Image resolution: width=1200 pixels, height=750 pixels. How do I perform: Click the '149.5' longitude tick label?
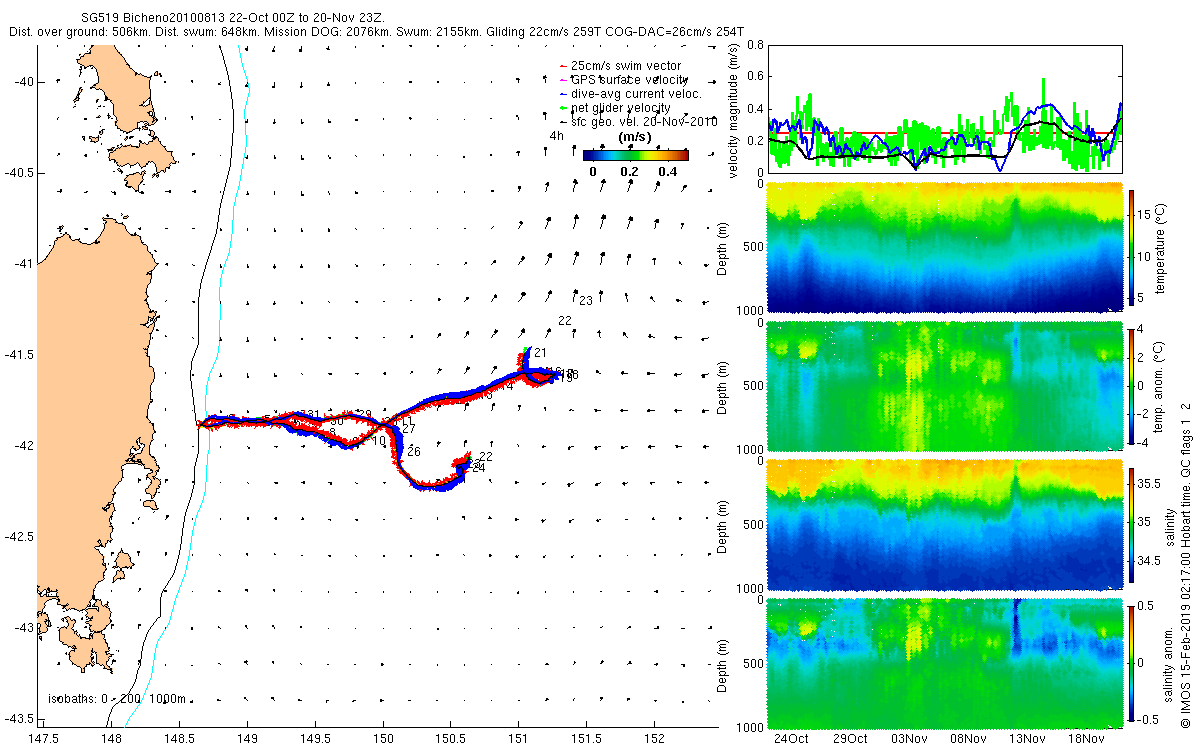(315, 739)
